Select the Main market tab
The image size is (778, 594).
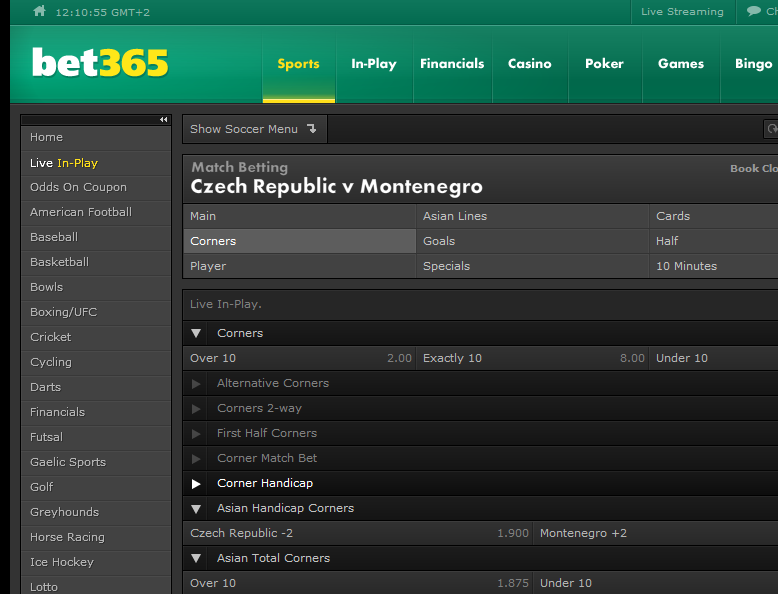click(x=300, y=216)
